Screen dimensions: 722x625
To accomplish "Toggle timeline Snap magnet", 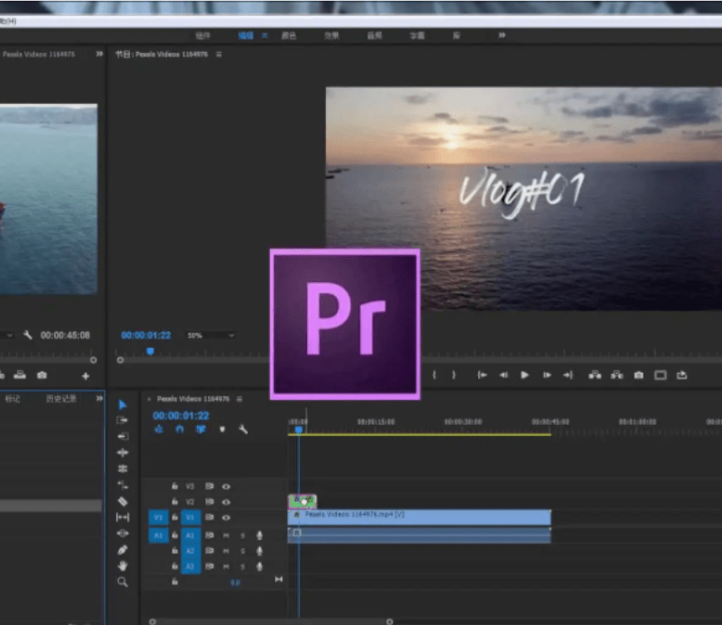I will coord(180,429).
